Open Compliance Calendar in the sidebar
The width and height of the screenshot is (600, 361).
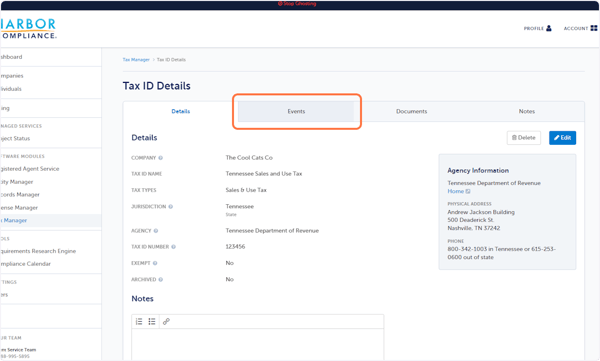(x=25, y=264)
